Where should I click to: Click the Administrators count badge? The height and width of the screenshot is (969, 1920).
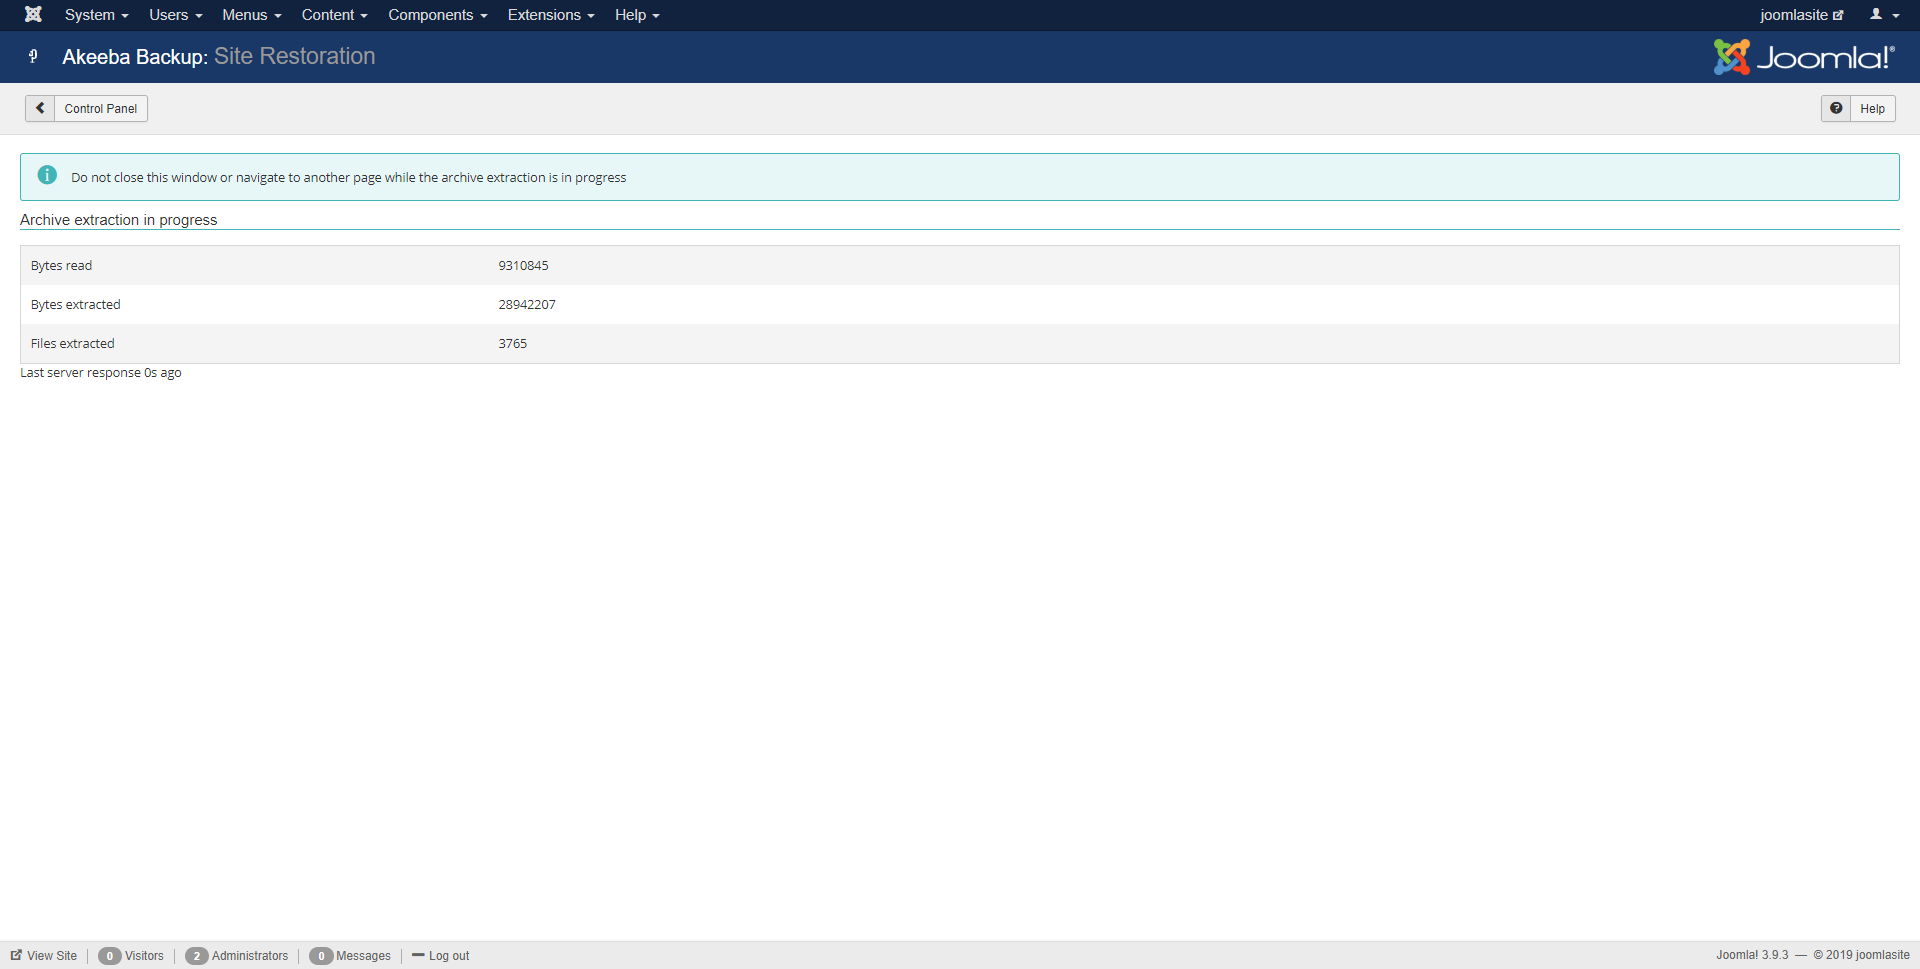[x=197, y=955]
